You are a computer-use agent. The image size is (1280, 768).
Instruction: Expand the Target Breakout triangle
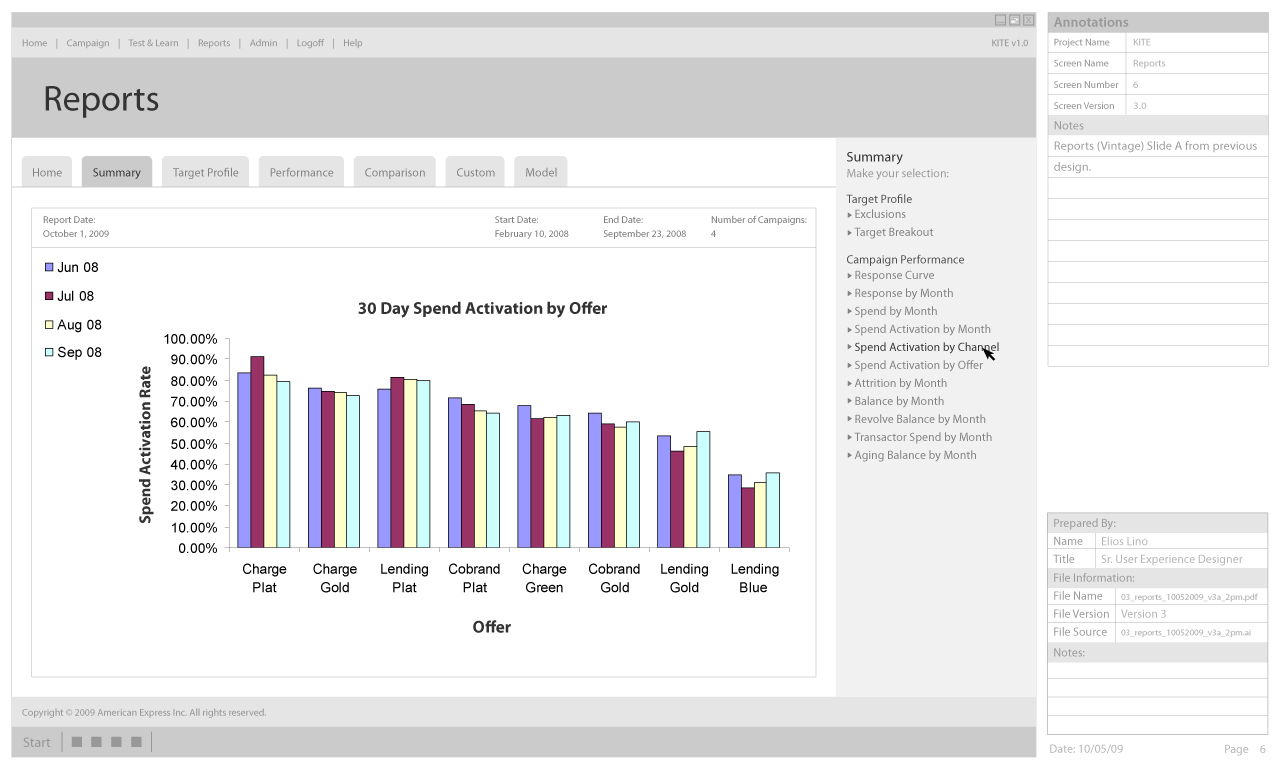pyautogui.click(x=850, y=233)
